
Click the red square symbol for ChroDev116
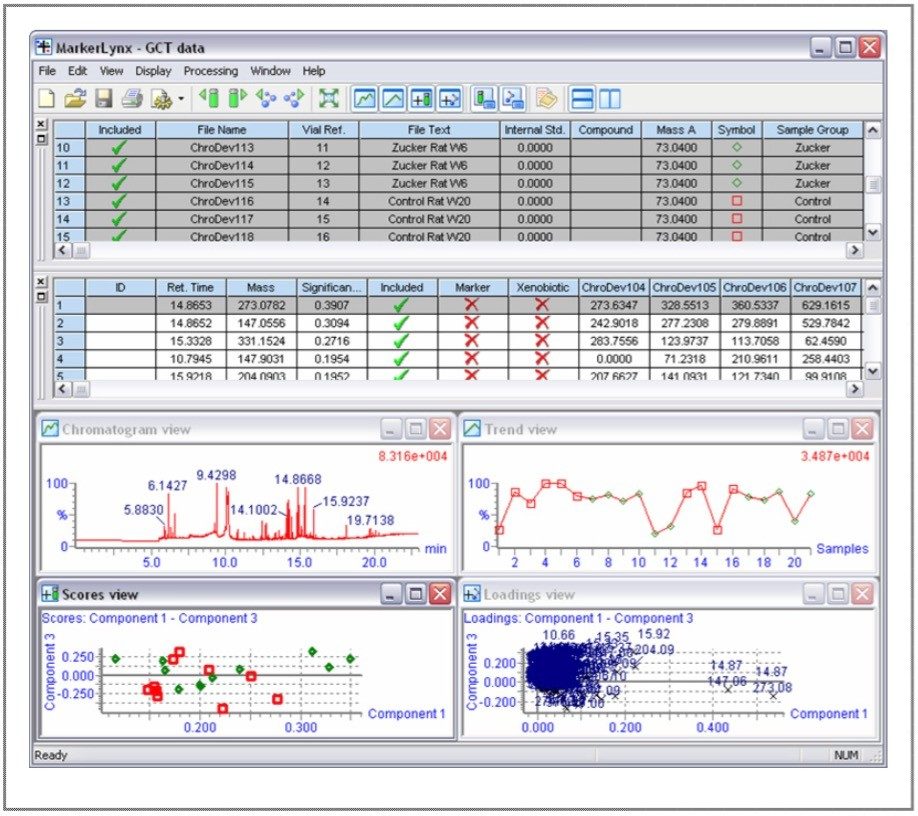point(735,201)
